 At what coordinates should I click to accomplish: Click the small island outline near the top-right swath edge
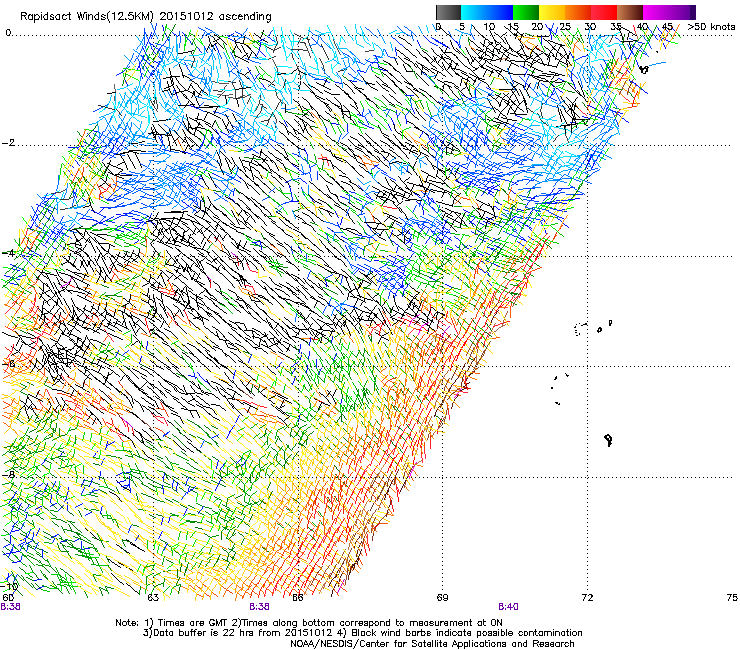644,69
